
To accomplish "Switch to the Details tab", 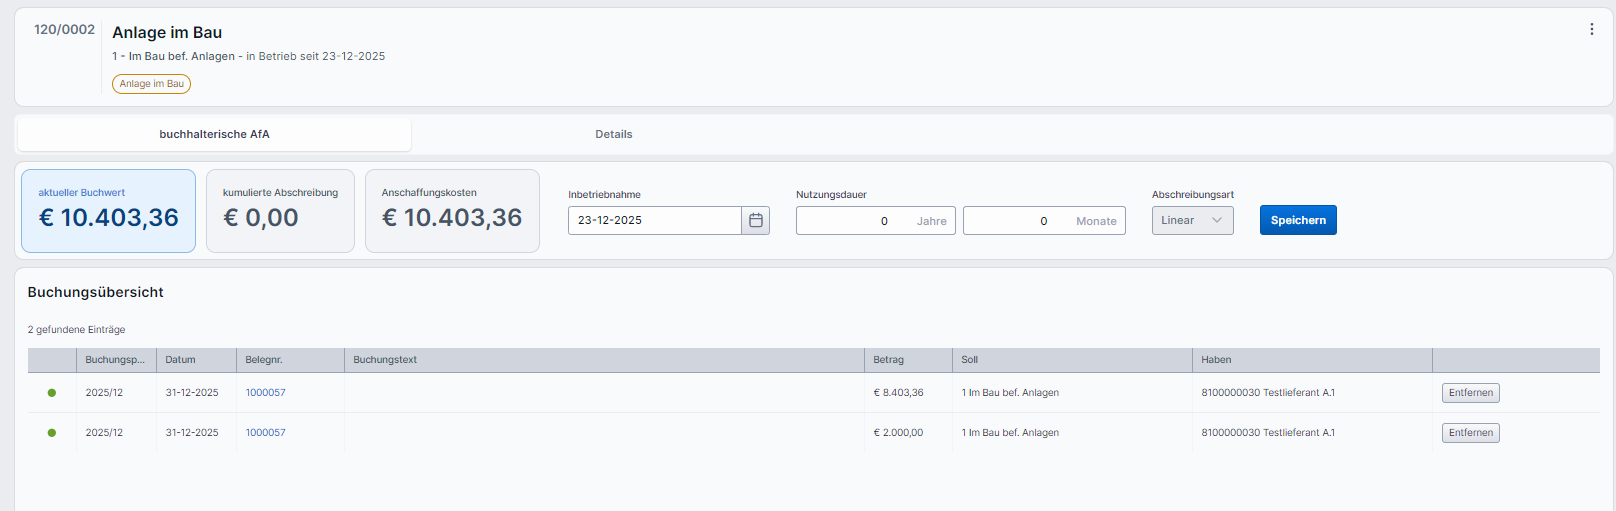I will 613,134.
